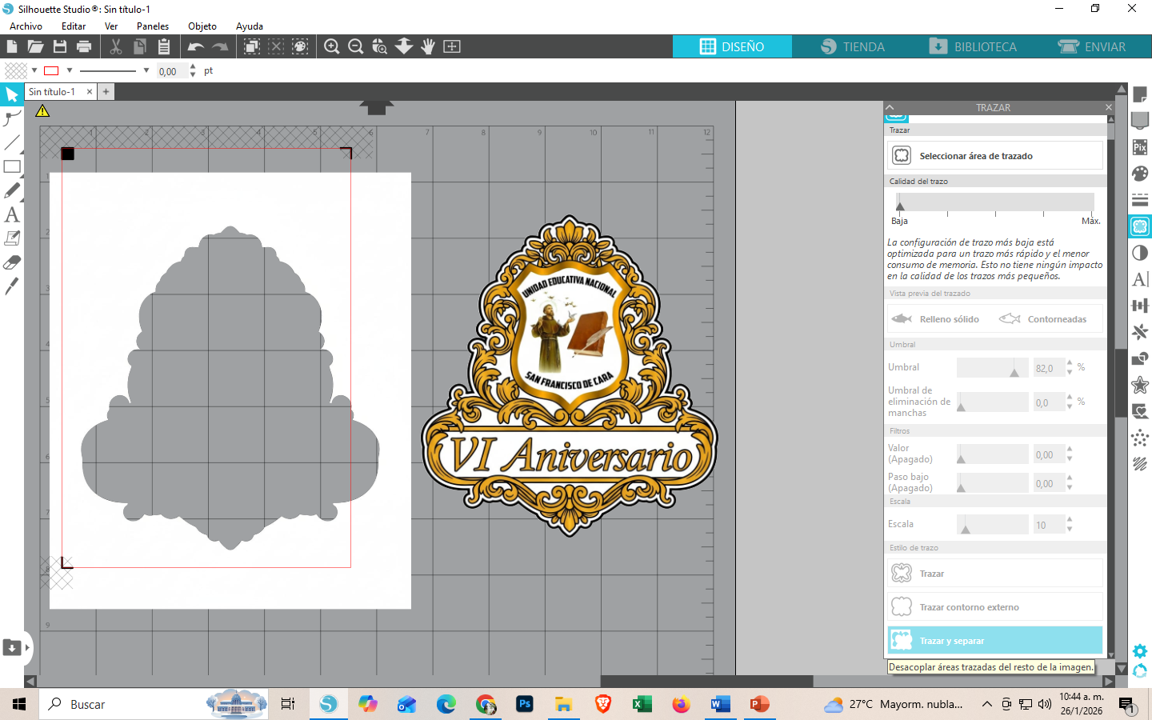This screenshot has width=1152, height=720.
Task: Click Trazar y separar
Action: [x=995, y=641]
